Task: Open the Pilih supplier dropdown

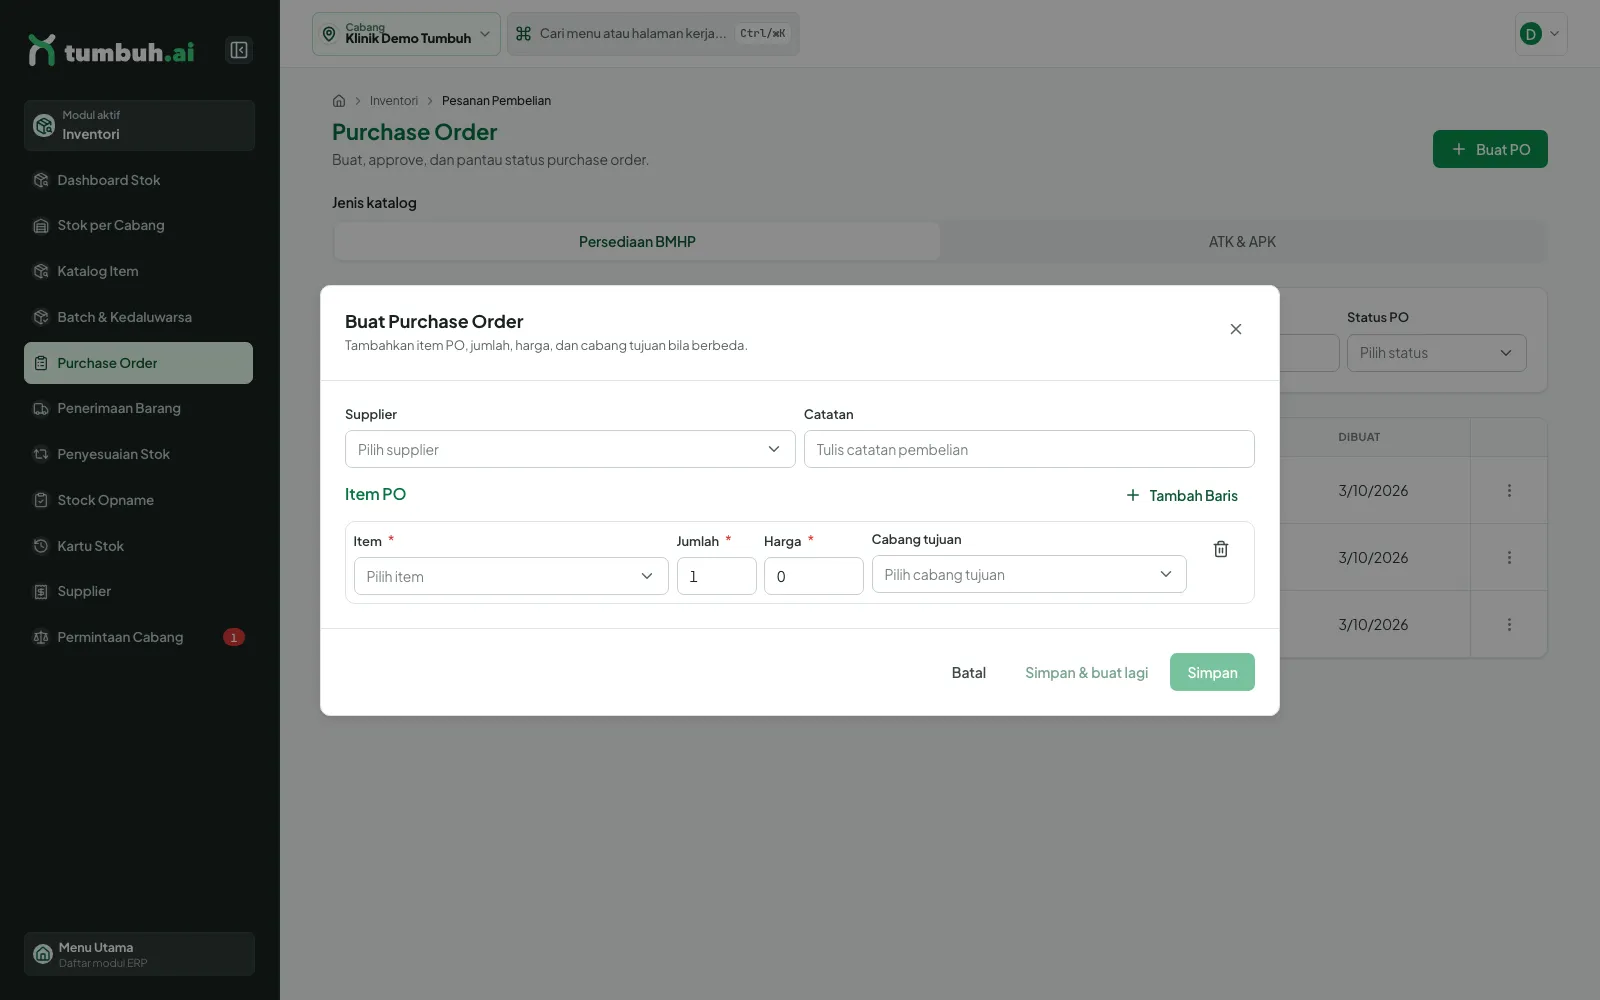Action: pyautogui.click(x=570, y=449)
